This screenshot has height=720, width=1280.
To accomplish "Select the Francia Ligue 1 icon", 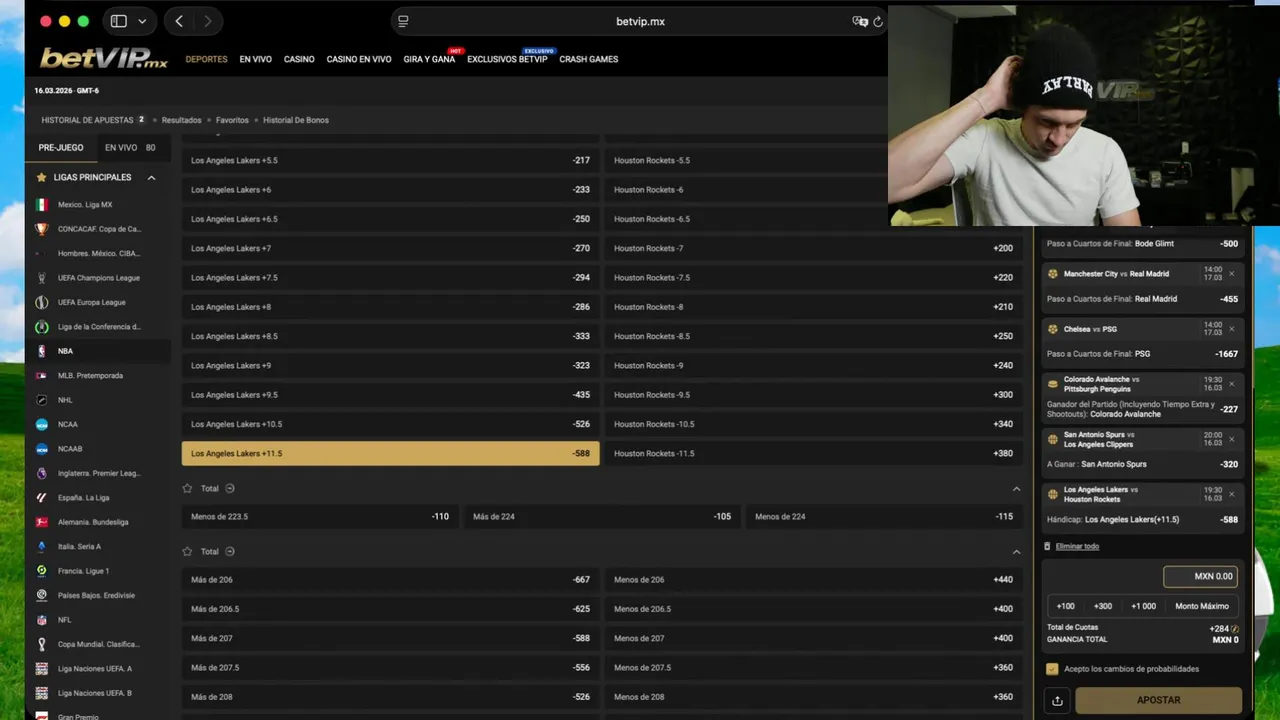I will 41,571.
